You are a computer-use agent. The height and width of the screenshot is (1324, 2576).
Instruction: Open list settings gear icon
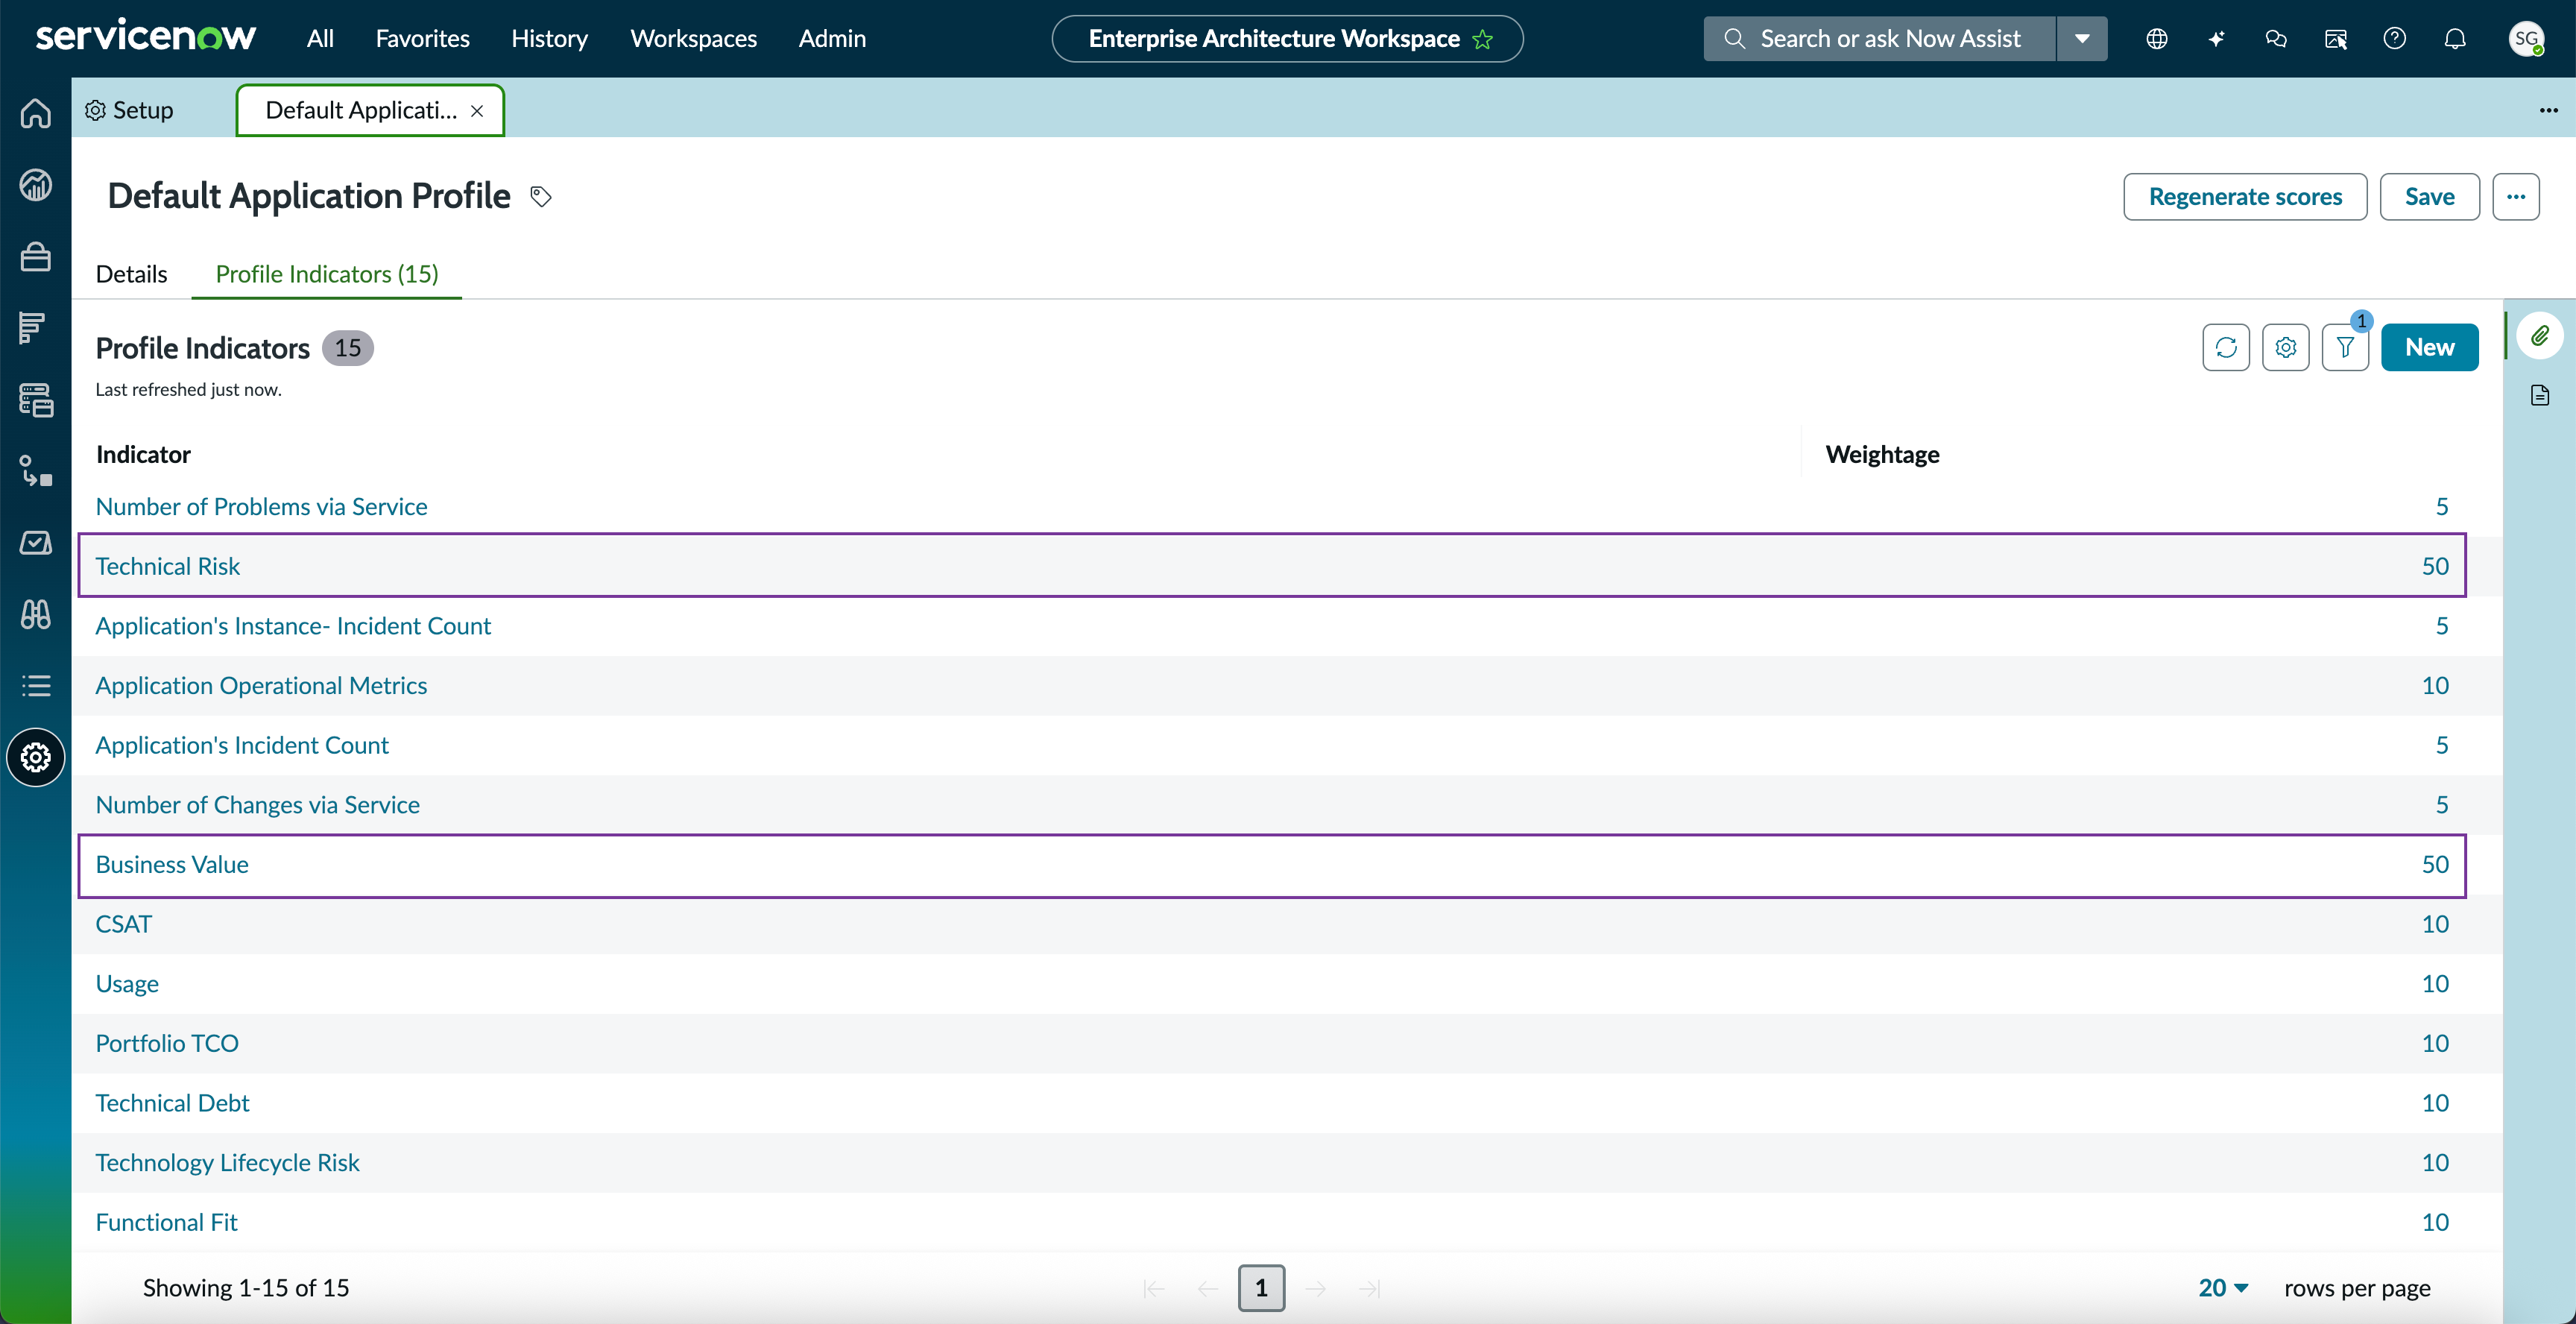2286,347
